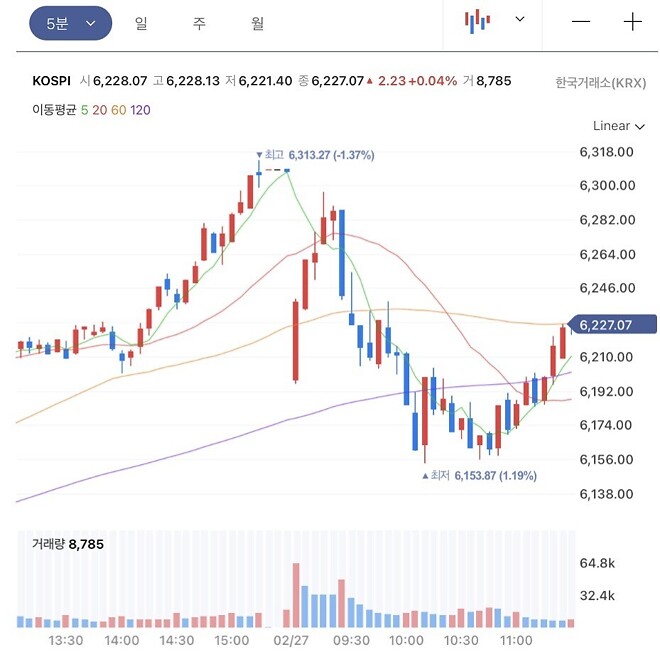Select the 최고 6,313.27 high marker
The width and height of the screenshot is (660, 669).
(315, 155)
